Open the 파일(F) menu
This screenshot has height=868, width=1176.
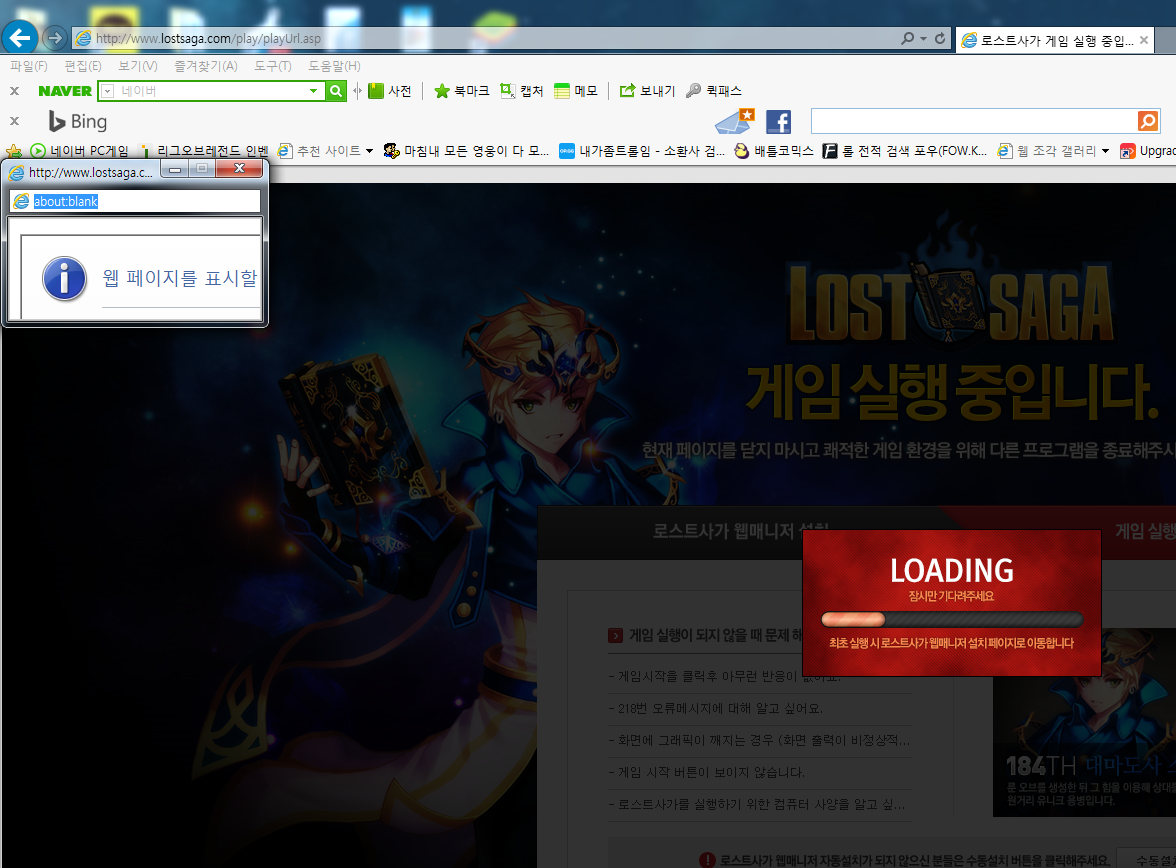28,66
